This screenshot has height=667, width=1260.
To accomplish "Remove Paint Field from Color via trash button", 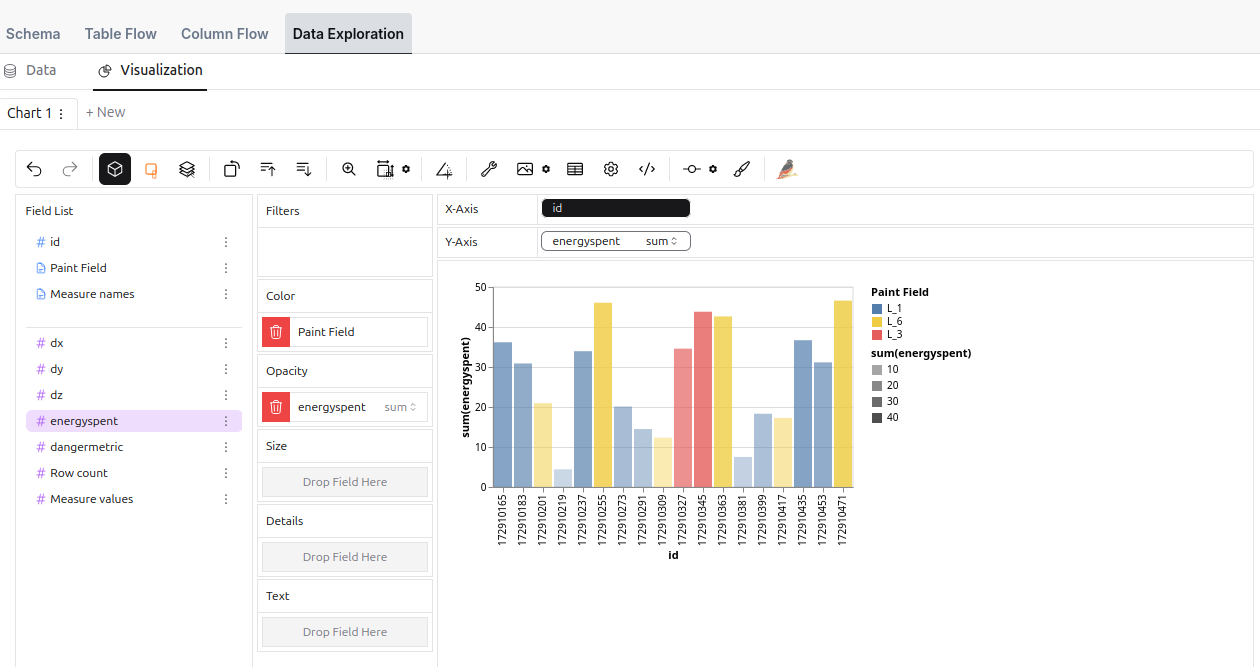I will pos(275,331).
